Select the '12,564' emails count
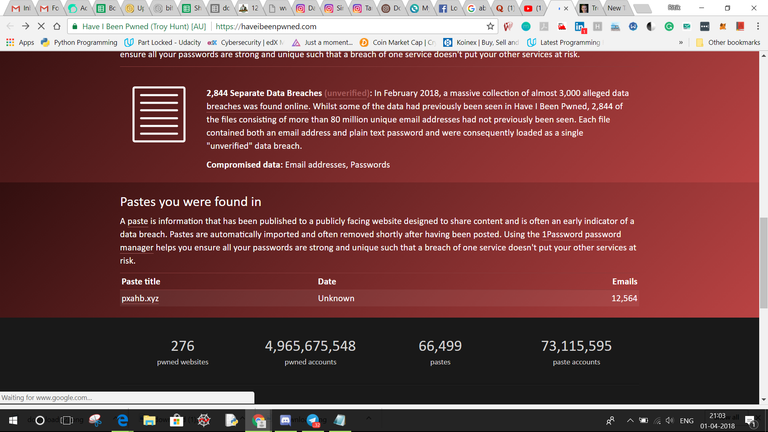The image size is (768, 432). 624,298
